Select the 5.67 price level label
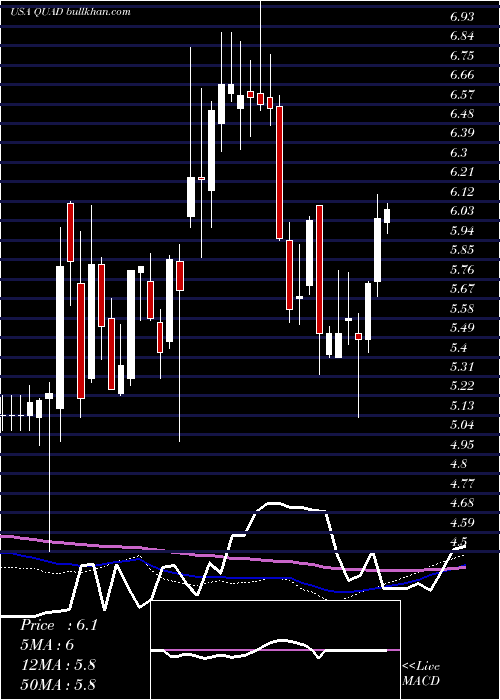Viewport: 500px width, 700px height. [462, 288]
